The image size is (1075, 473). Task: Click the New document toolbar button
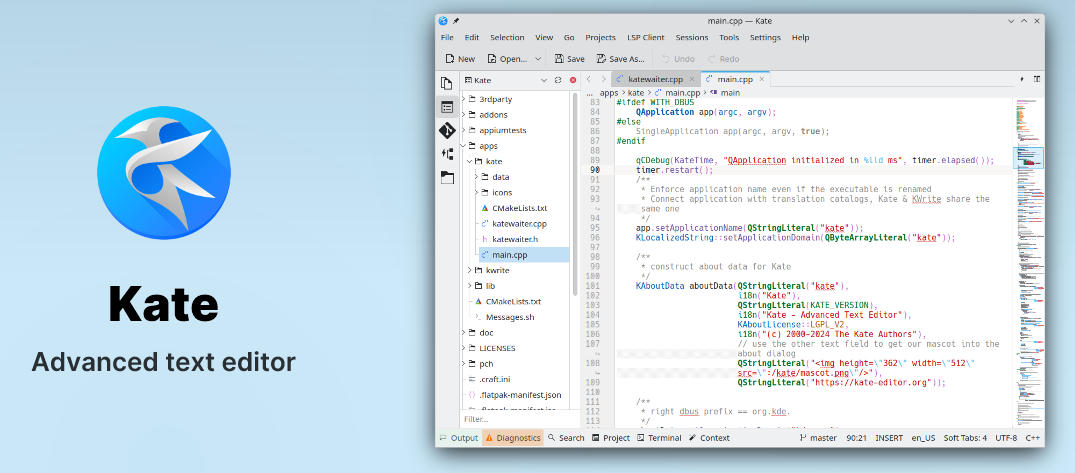(x=460, y=59)
